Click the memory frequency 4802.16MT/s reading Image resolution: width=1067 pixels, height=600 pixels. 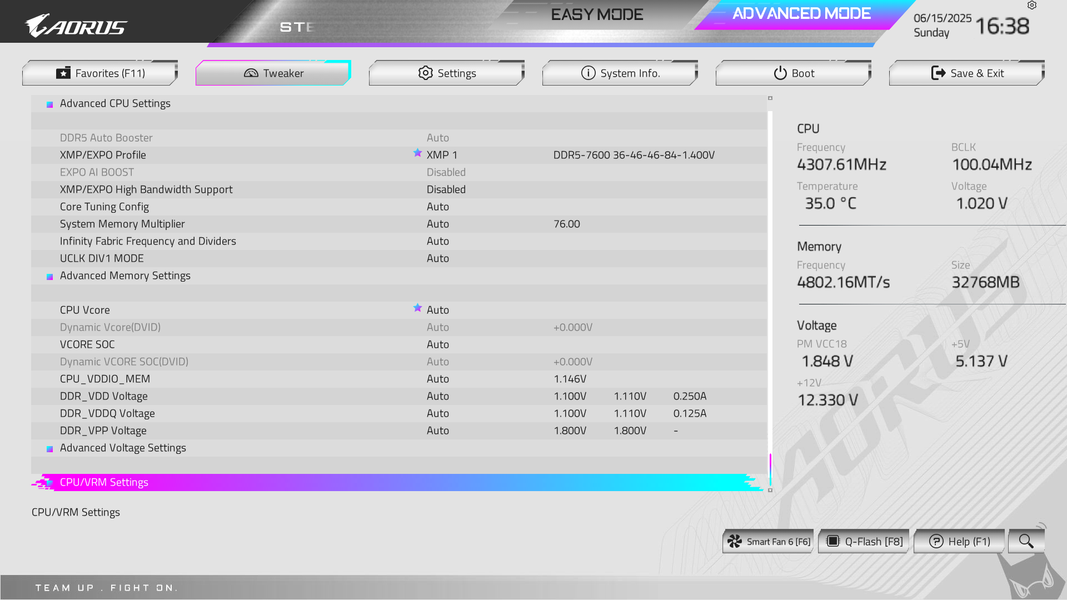tap(843, 282)
